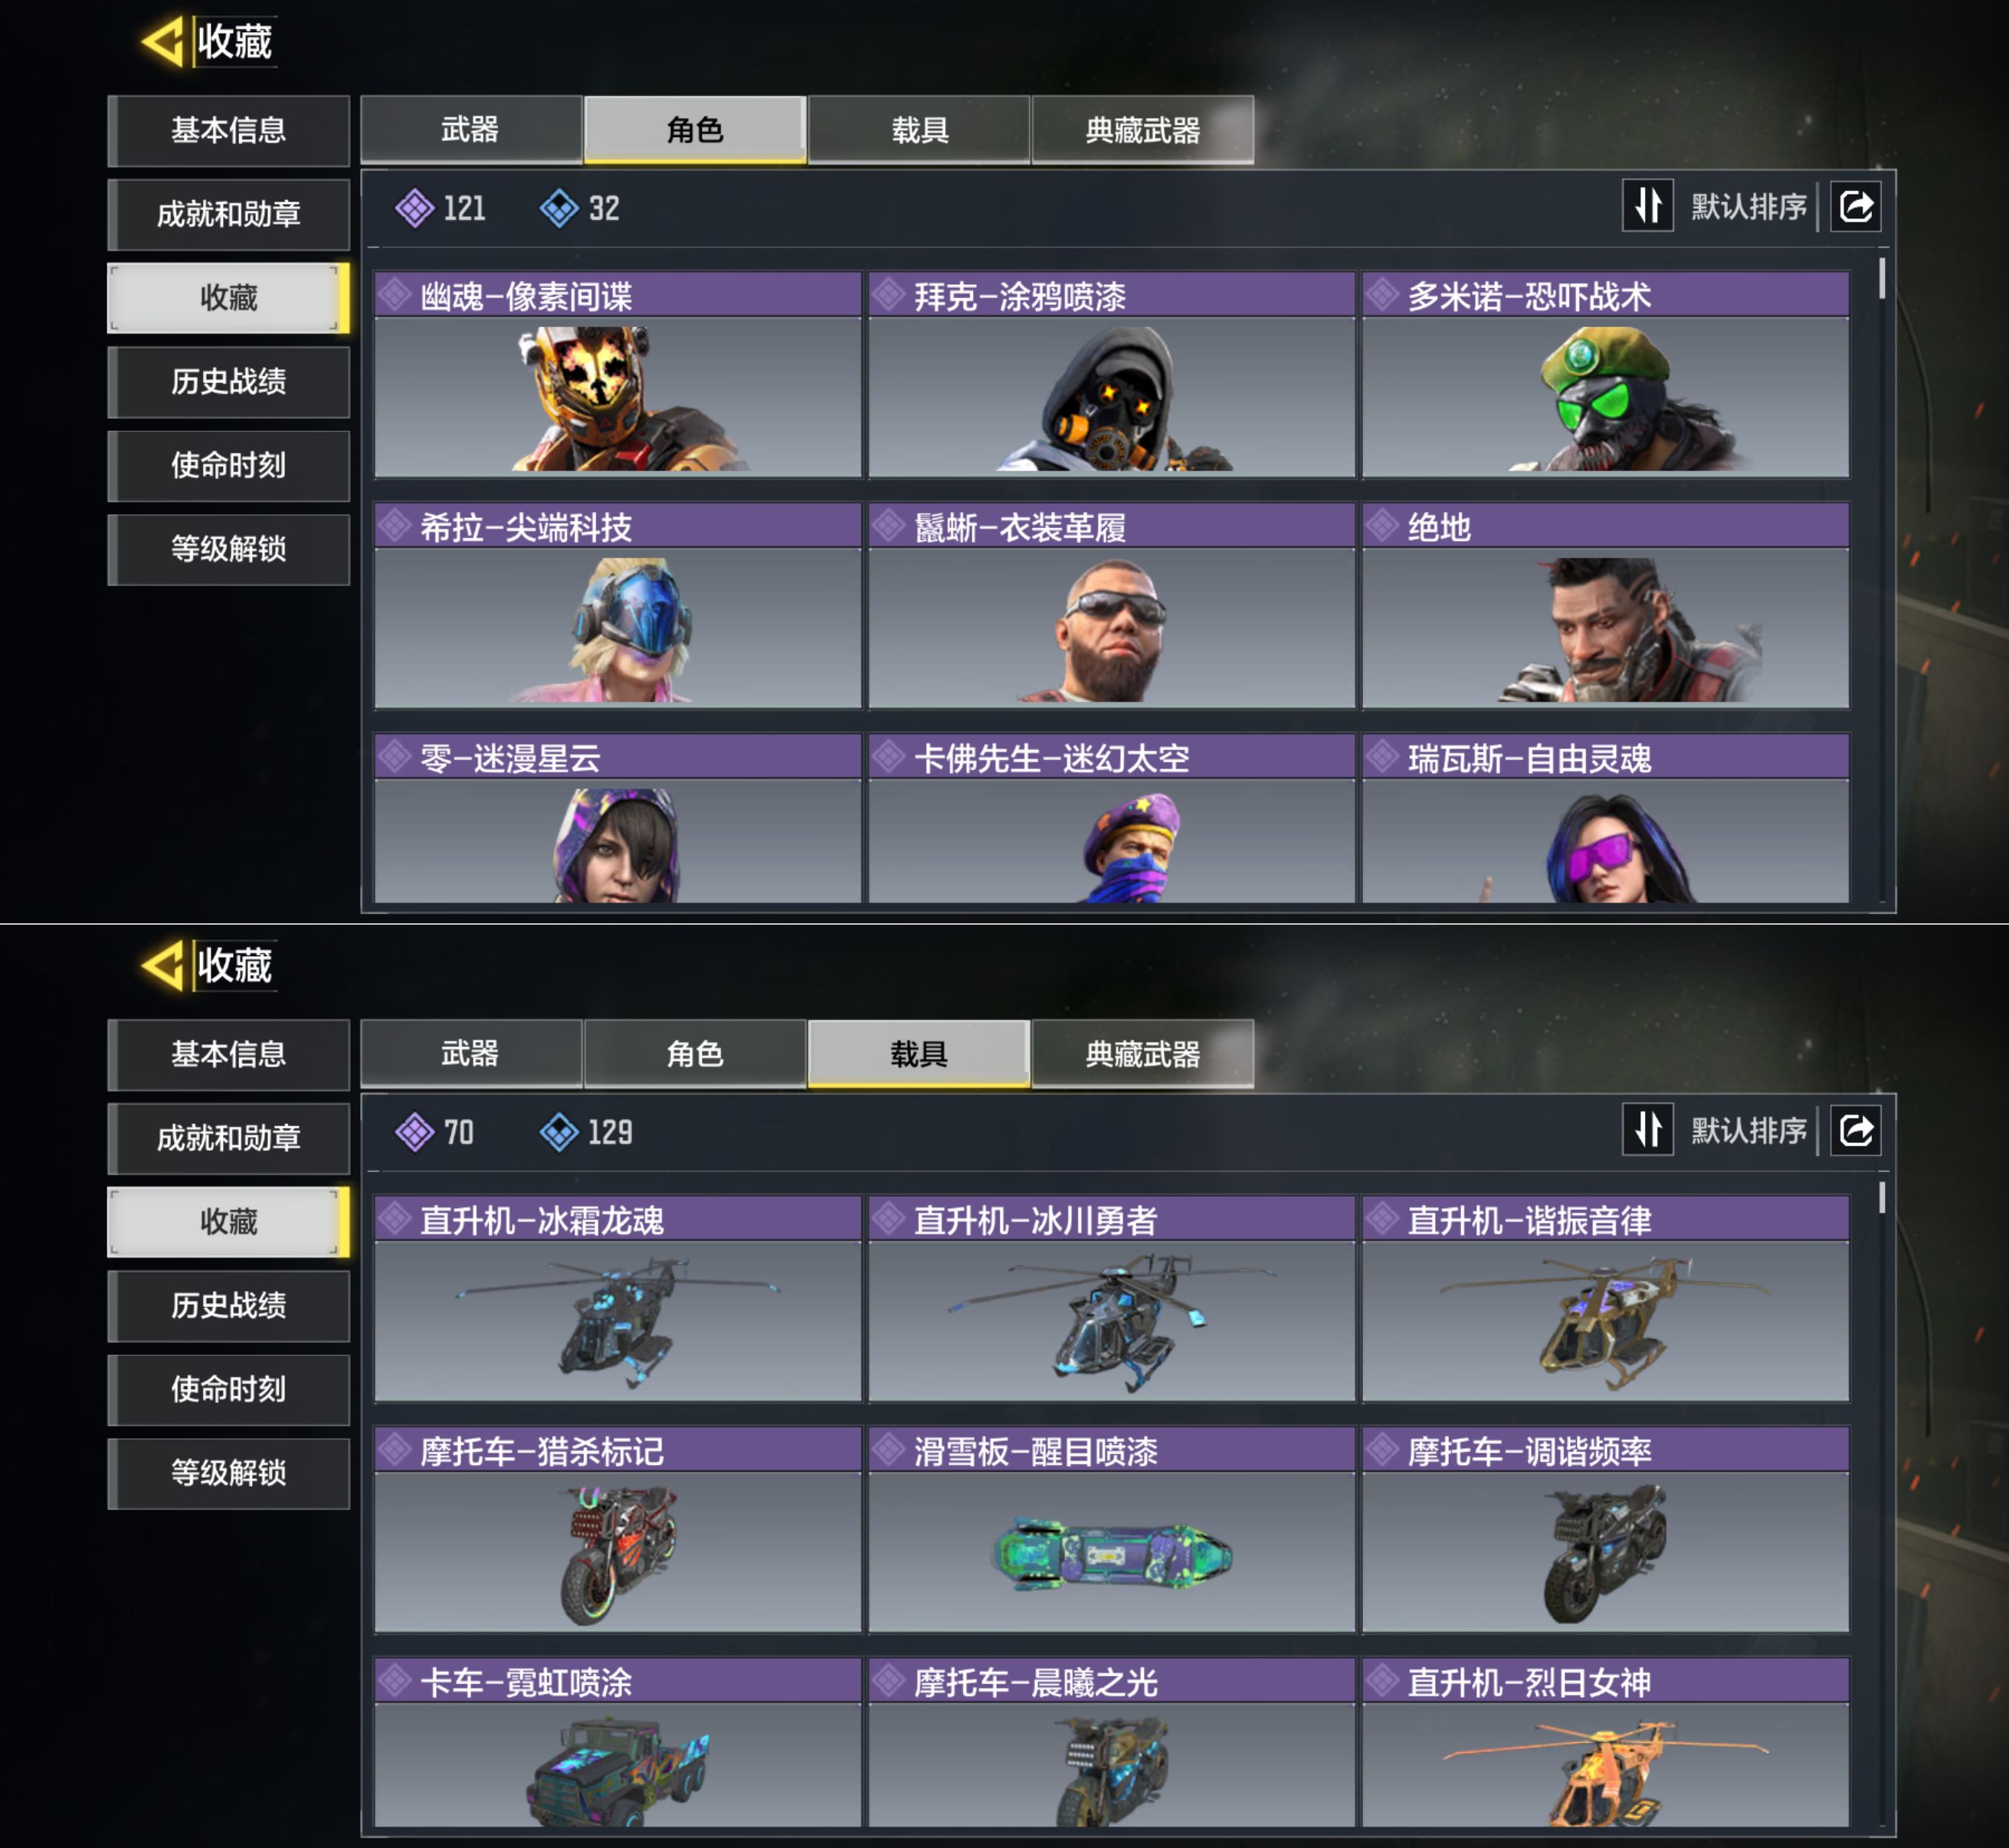Image resolution: width=2009 pixels, height=1848 pixels.
Task: Open the 默认排序 sort dropdown in the upper panel
Action: (1749, 207)
